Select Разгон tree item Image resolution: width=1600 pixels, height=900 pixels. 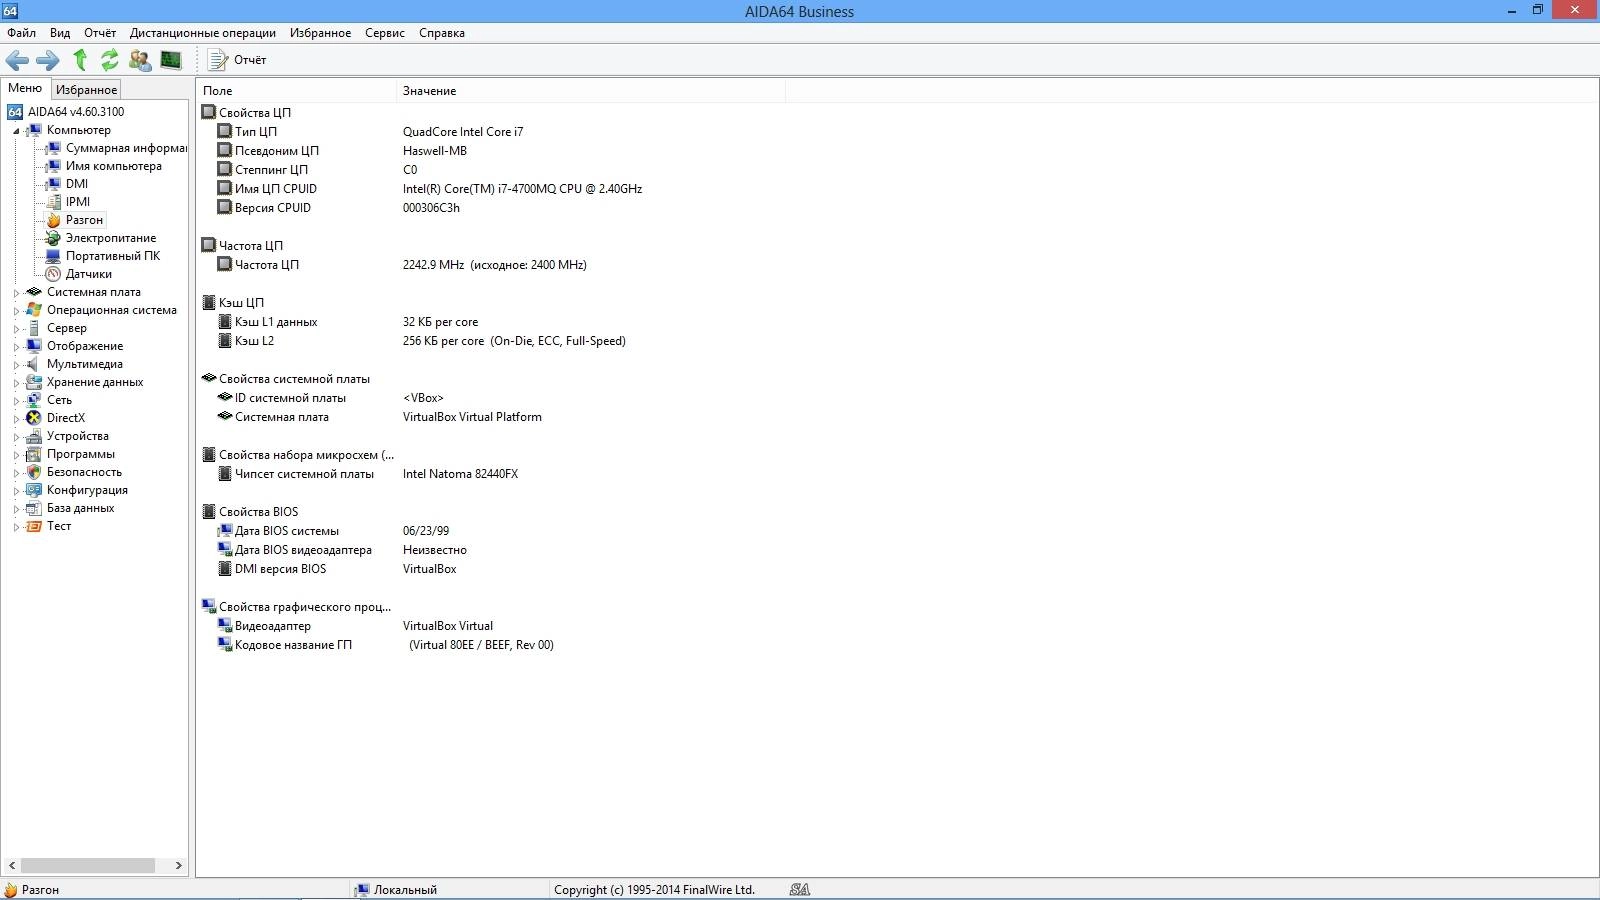point(84,220)
